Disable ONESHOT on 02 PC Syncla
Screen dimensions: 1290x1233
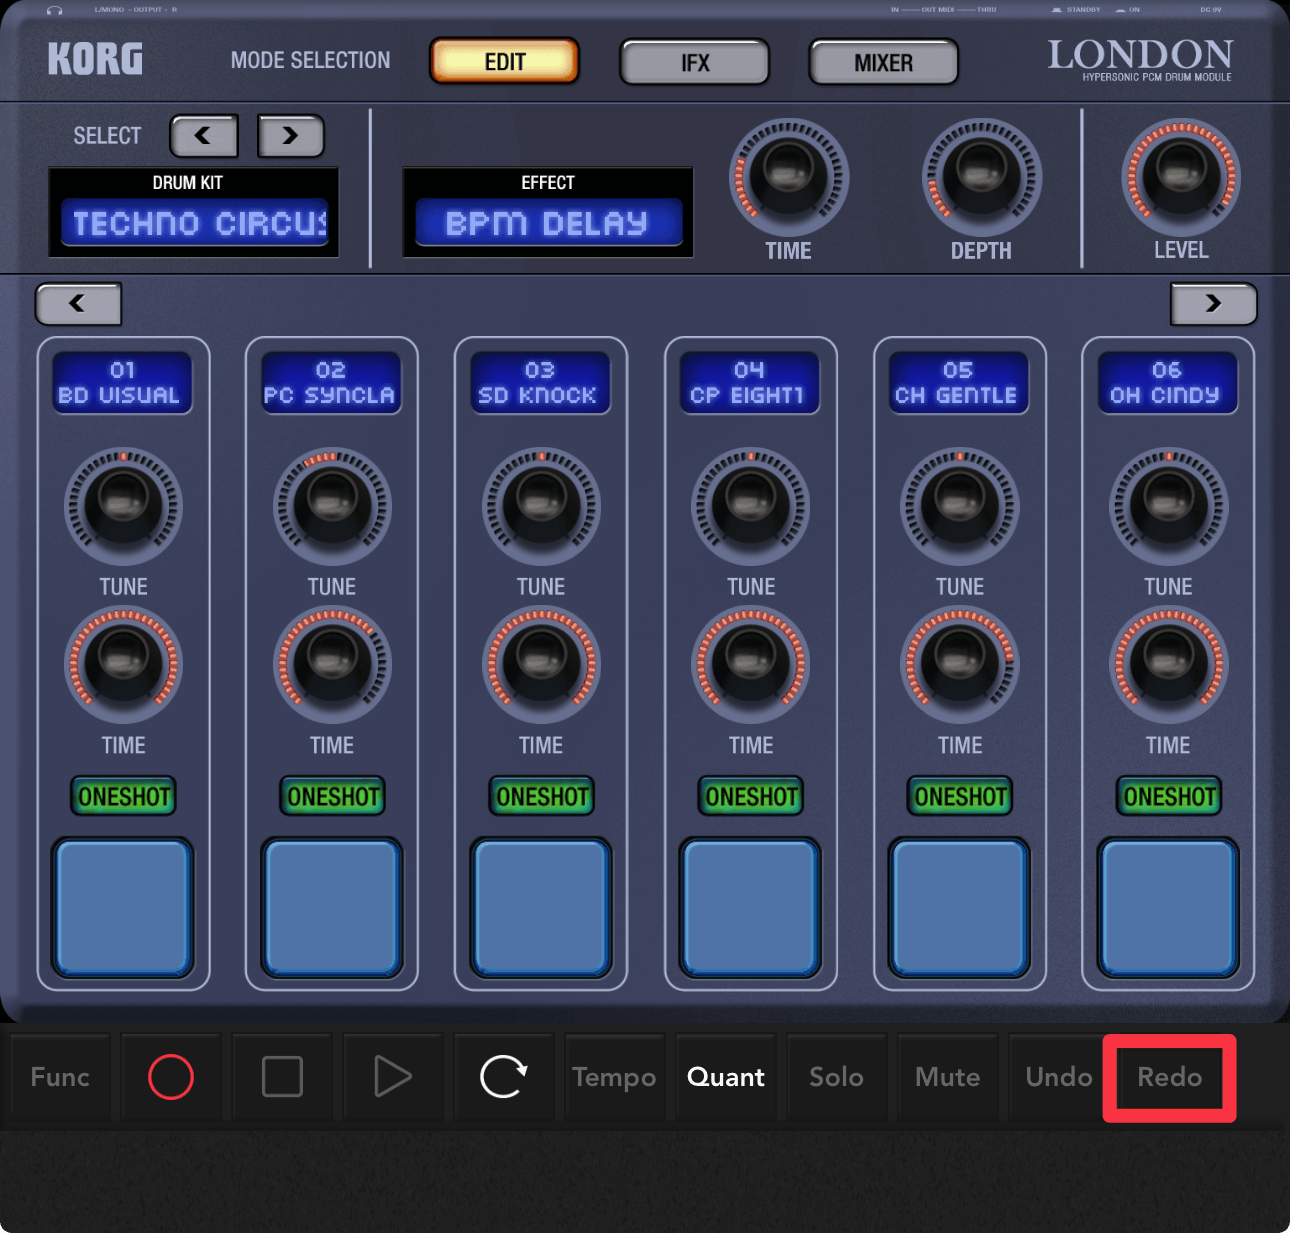333,796
